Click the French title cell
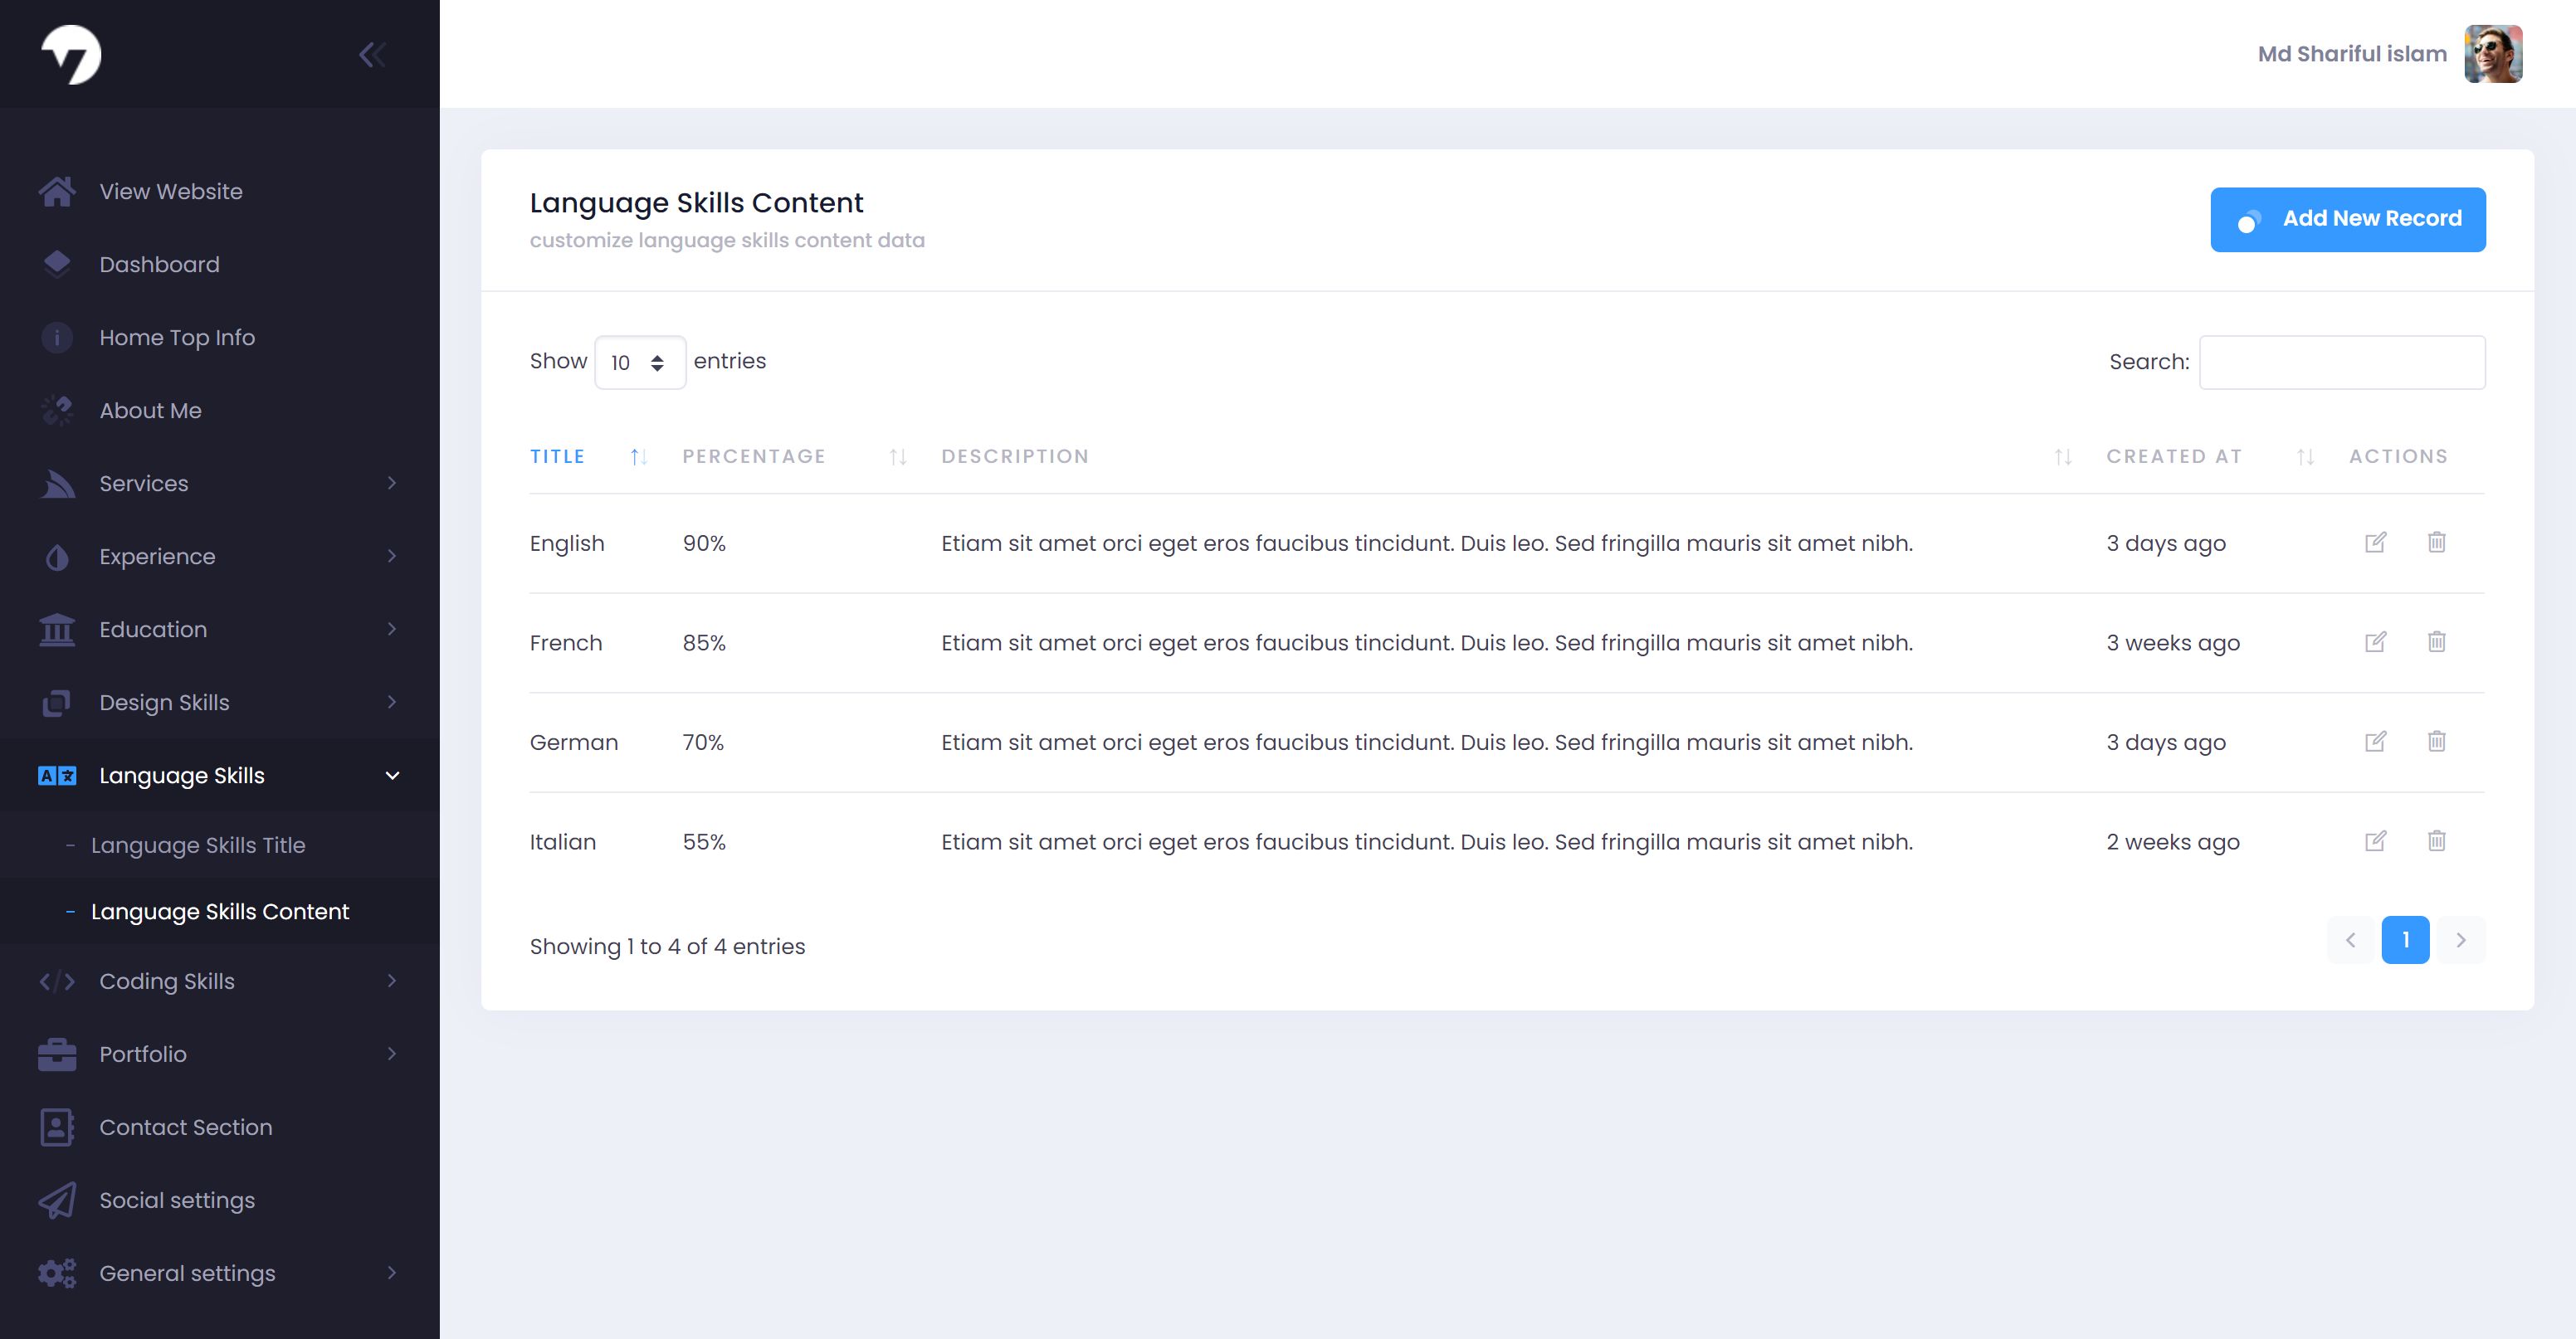This screenshot has height=1339, width=2576. point(566,643)
